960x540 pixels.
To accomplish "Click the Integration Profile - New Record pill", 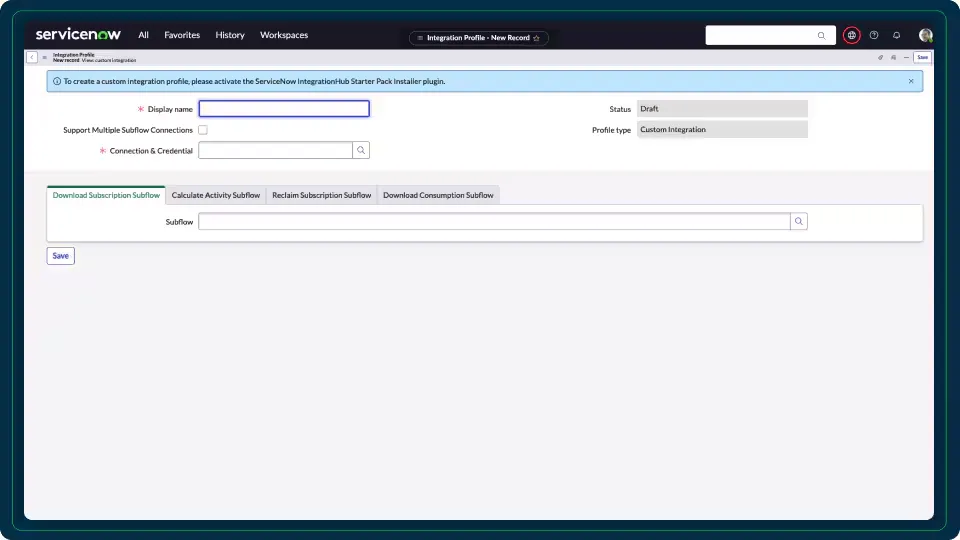I will pyautogui.click(x=478, y=38).
